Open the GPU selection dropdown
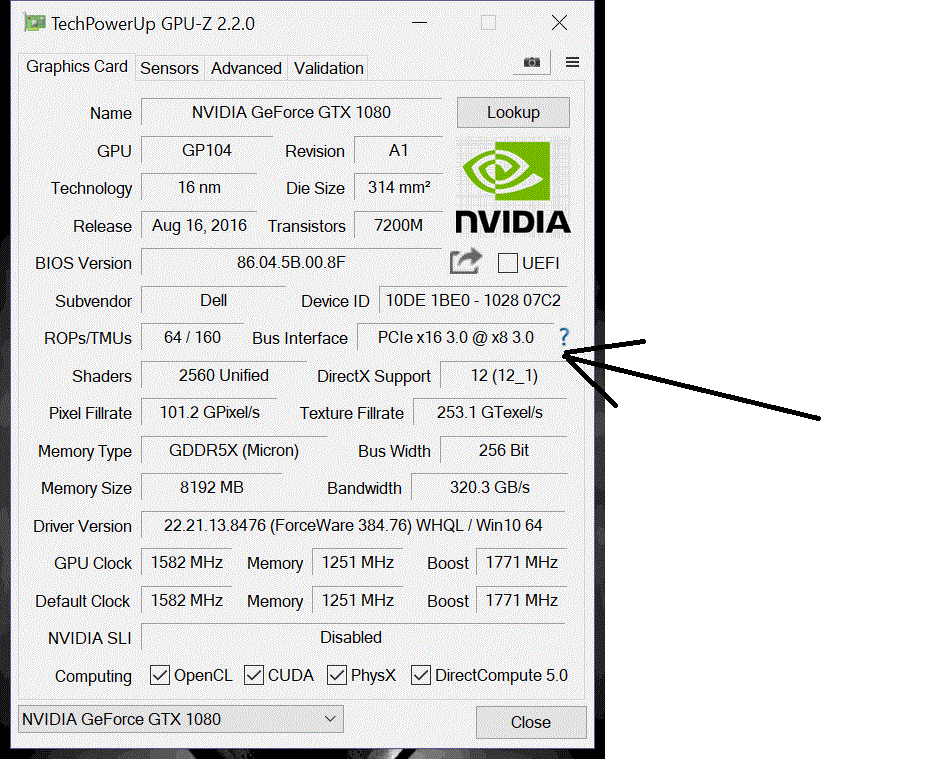Image resolution: width=936 pixels, height=759 pixels. pos(181,719)
